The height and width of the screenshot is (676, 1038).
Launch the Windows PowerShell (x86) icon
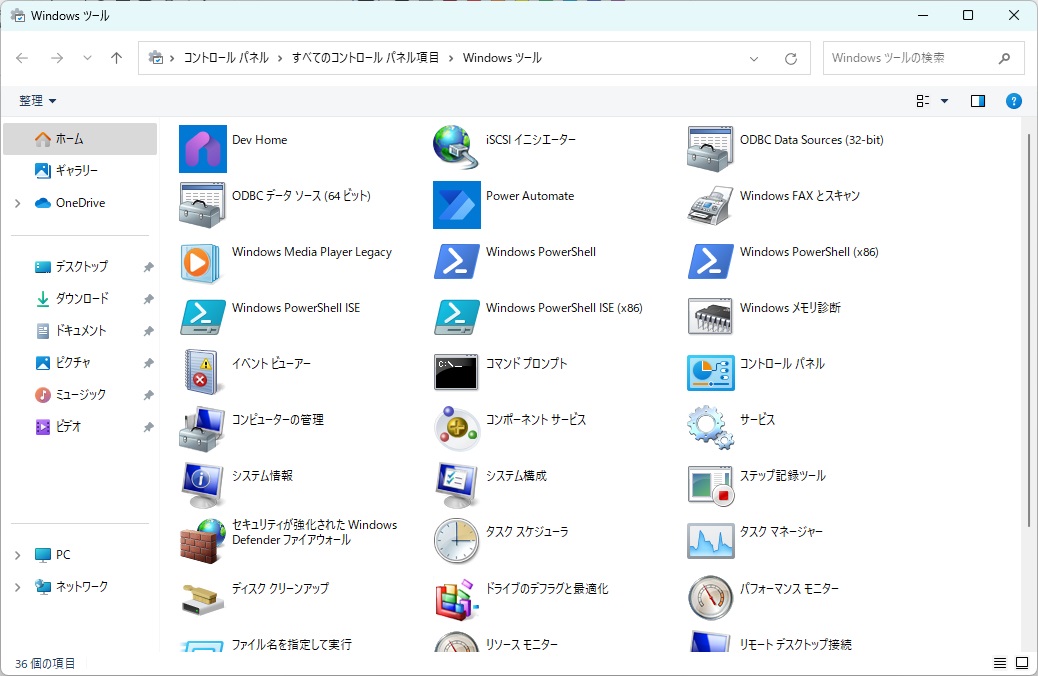click(x=711, y=261)
